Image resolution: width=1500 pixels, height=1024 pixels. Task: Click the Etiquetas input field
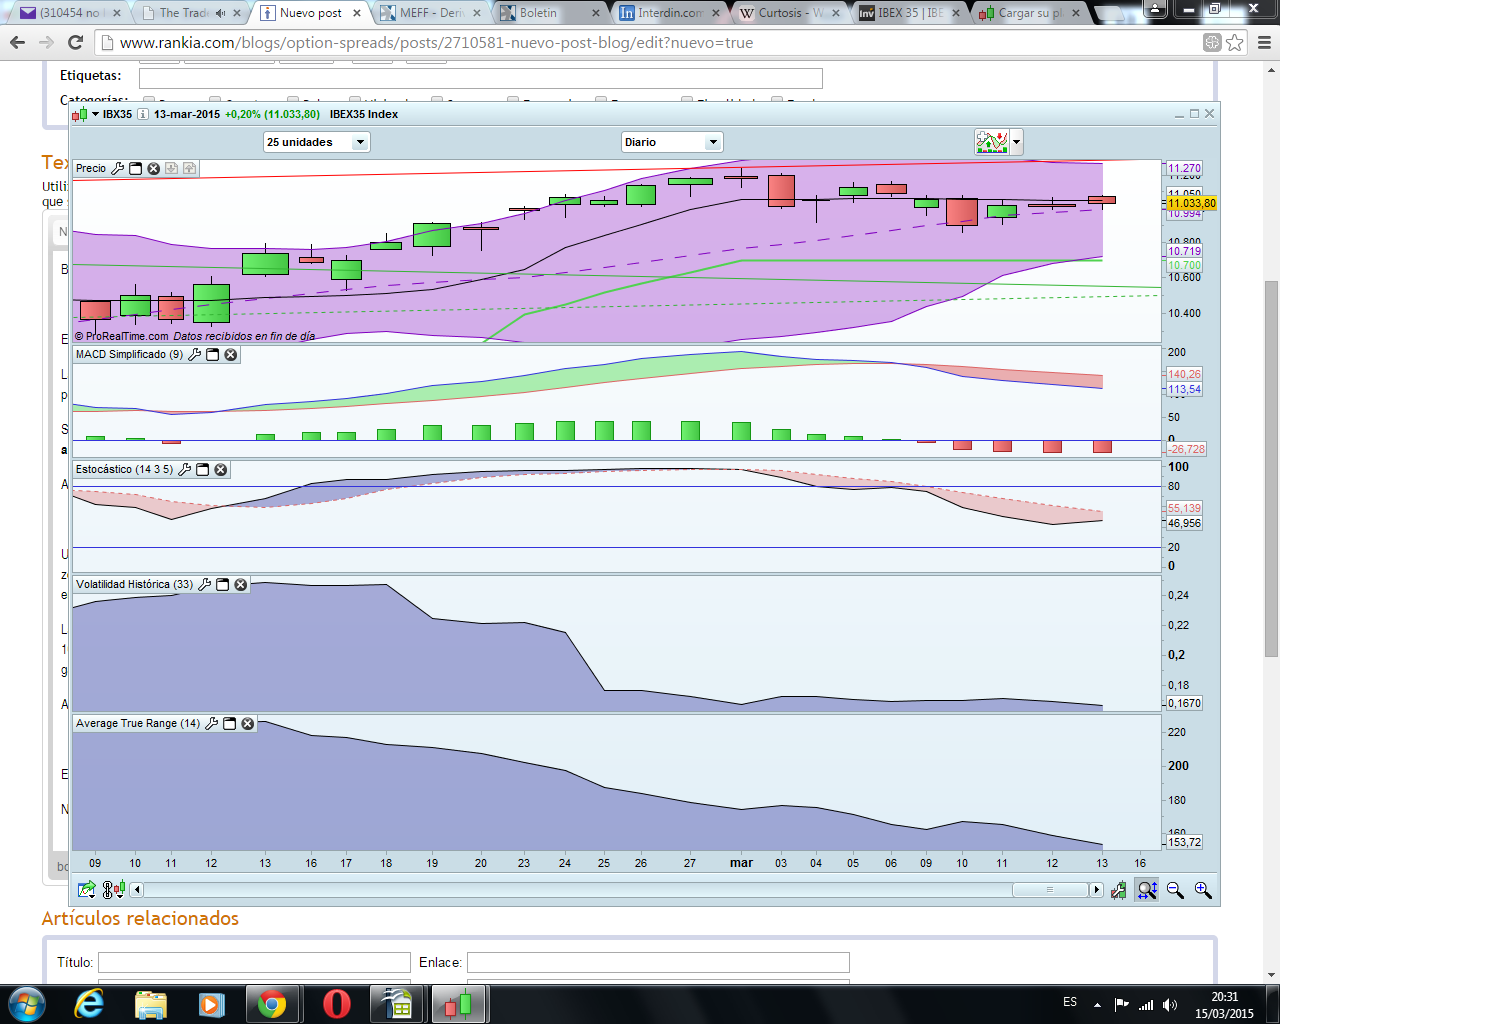(x=480, y=78)
